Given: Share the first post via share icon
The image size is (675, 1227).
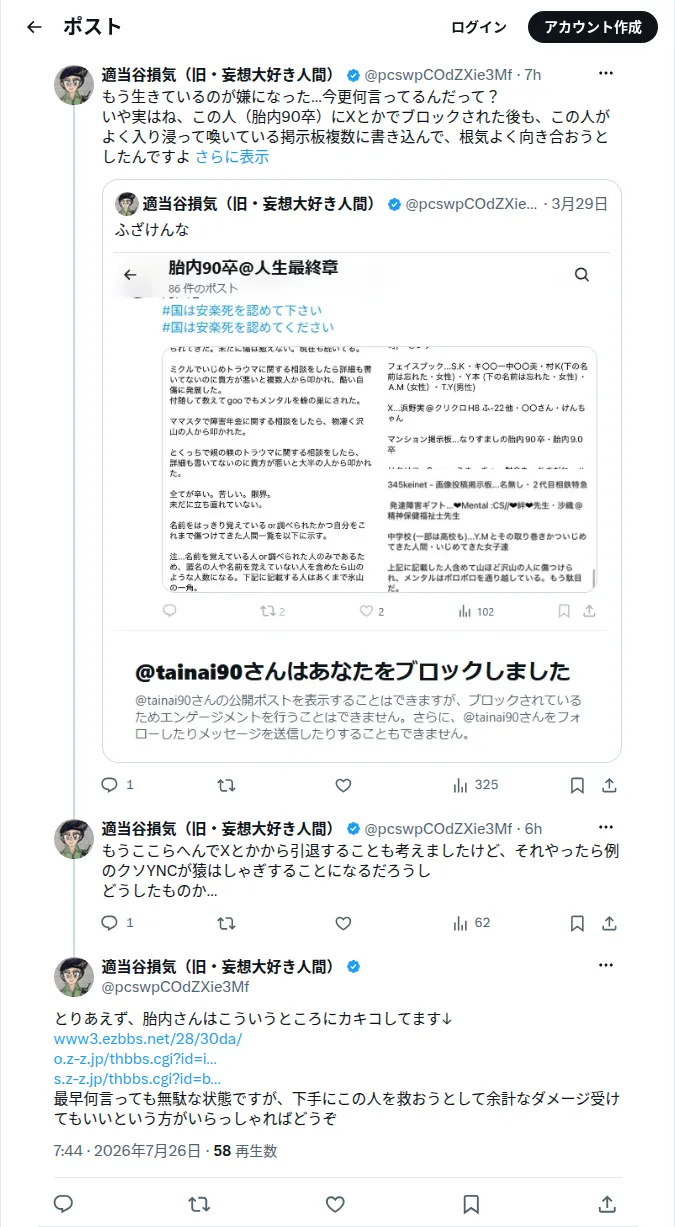Looking at the screenshot, I should point(607,785).
